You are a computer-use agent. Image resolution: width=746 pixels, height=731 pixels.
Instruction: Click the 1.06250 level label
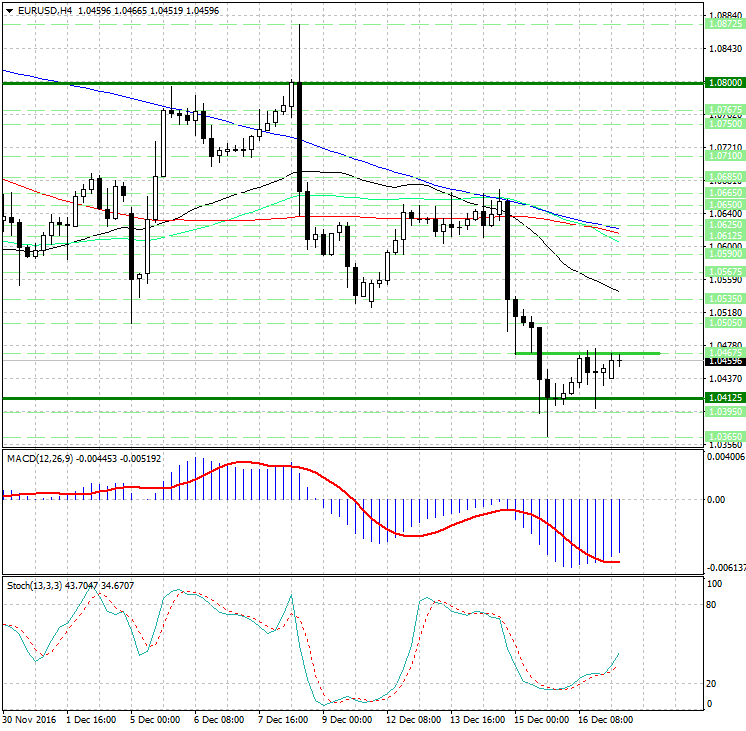[725, 225]
